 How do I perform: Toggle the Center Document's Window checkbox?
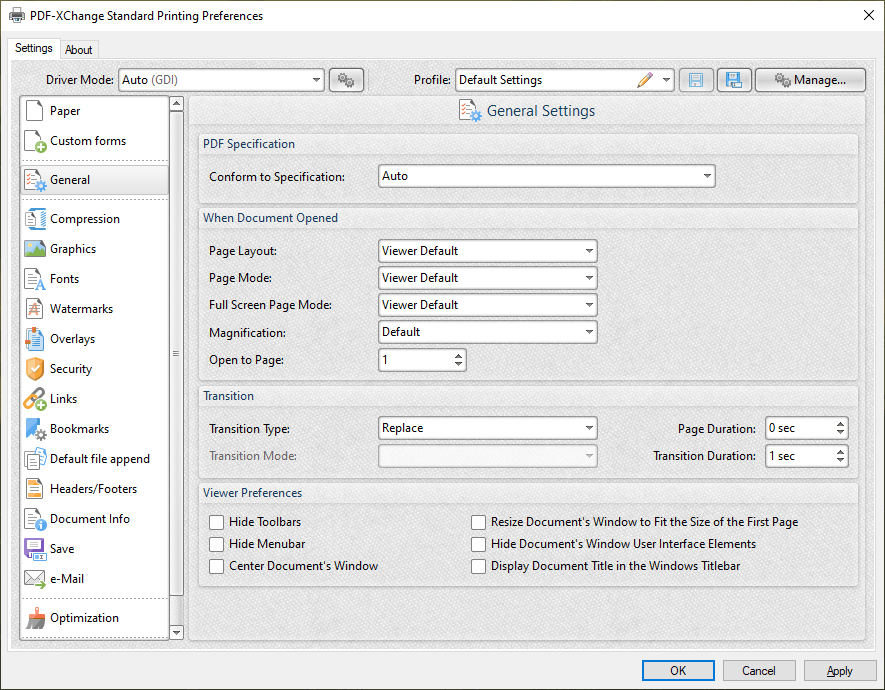point(216,566)
